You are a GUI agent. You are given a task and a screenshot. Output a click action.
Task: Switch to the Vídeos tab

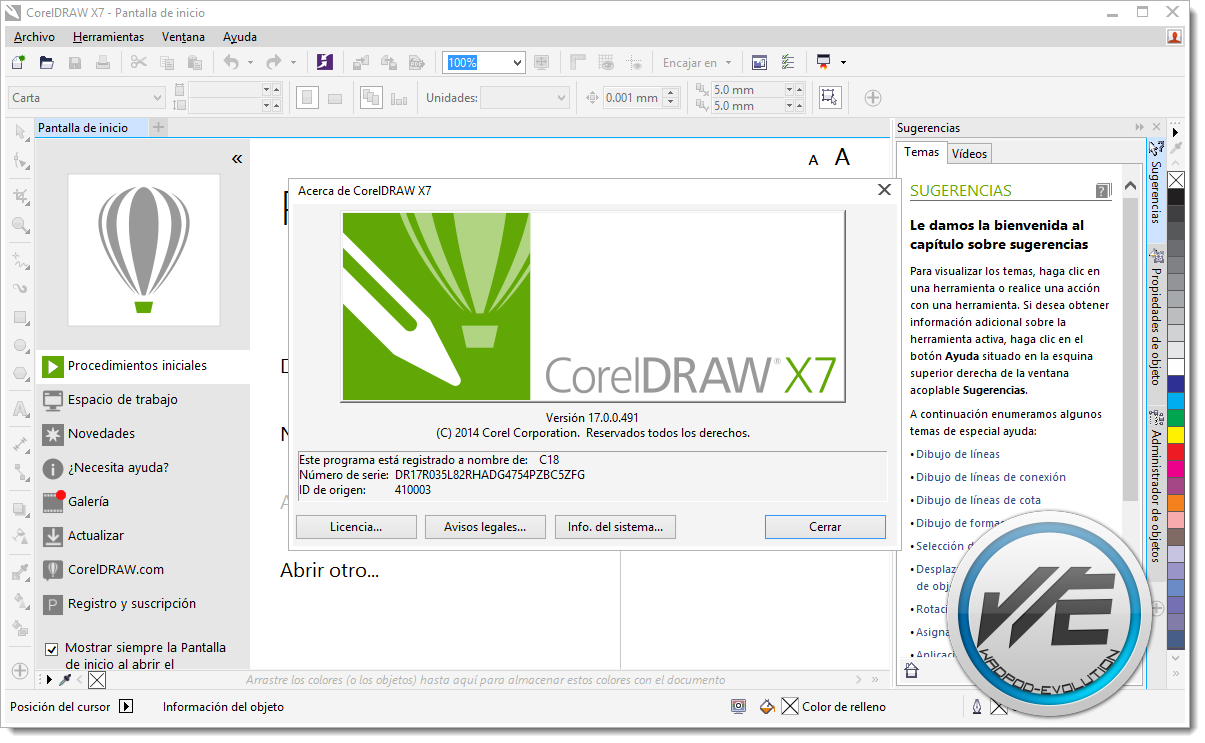pos(969,153)
